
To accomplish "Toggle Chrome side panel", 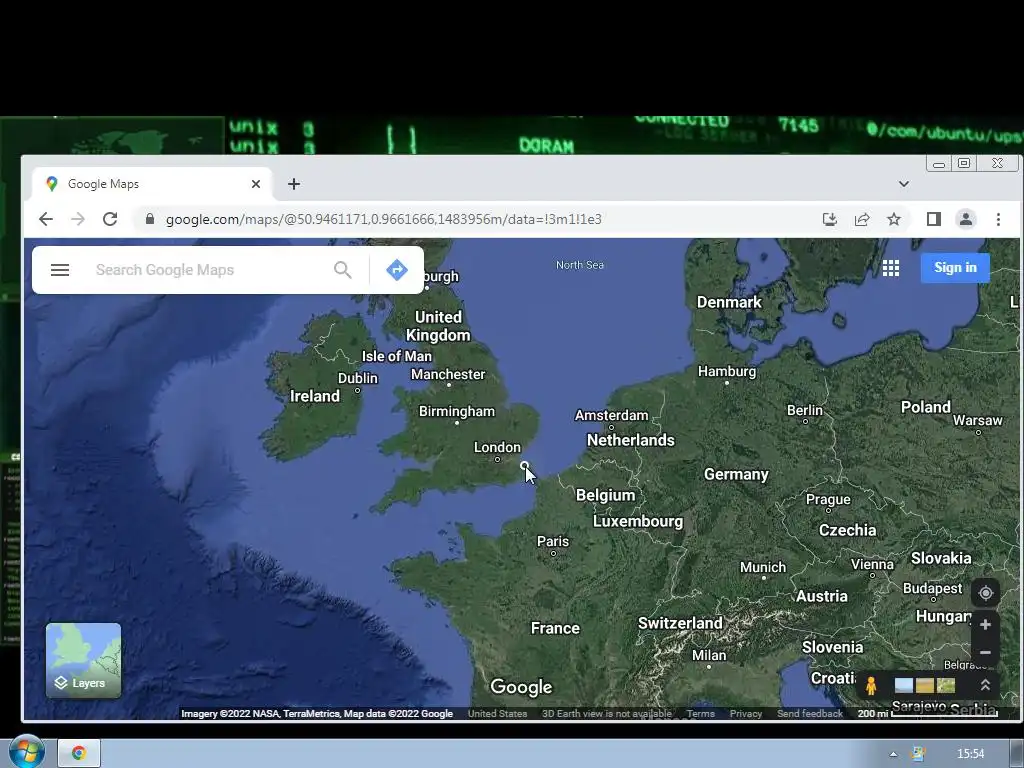I will point(934,219).
